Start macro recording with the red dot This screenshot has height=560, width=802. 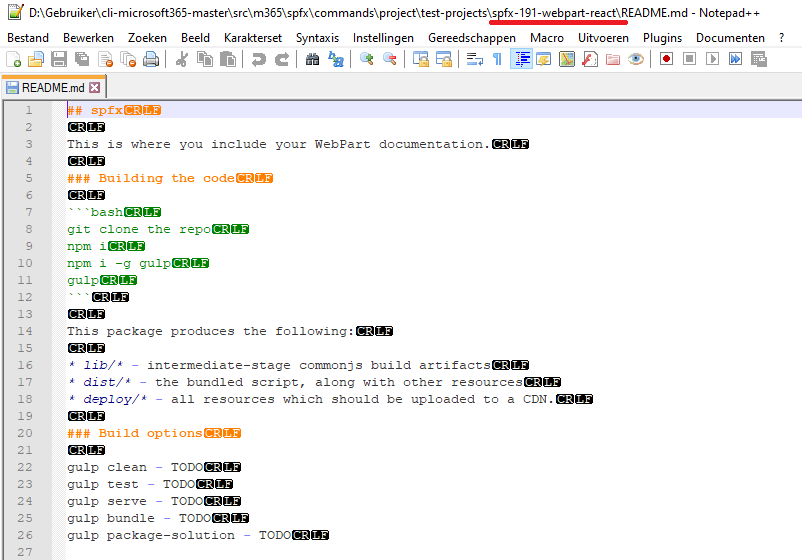tap(666, 59)
